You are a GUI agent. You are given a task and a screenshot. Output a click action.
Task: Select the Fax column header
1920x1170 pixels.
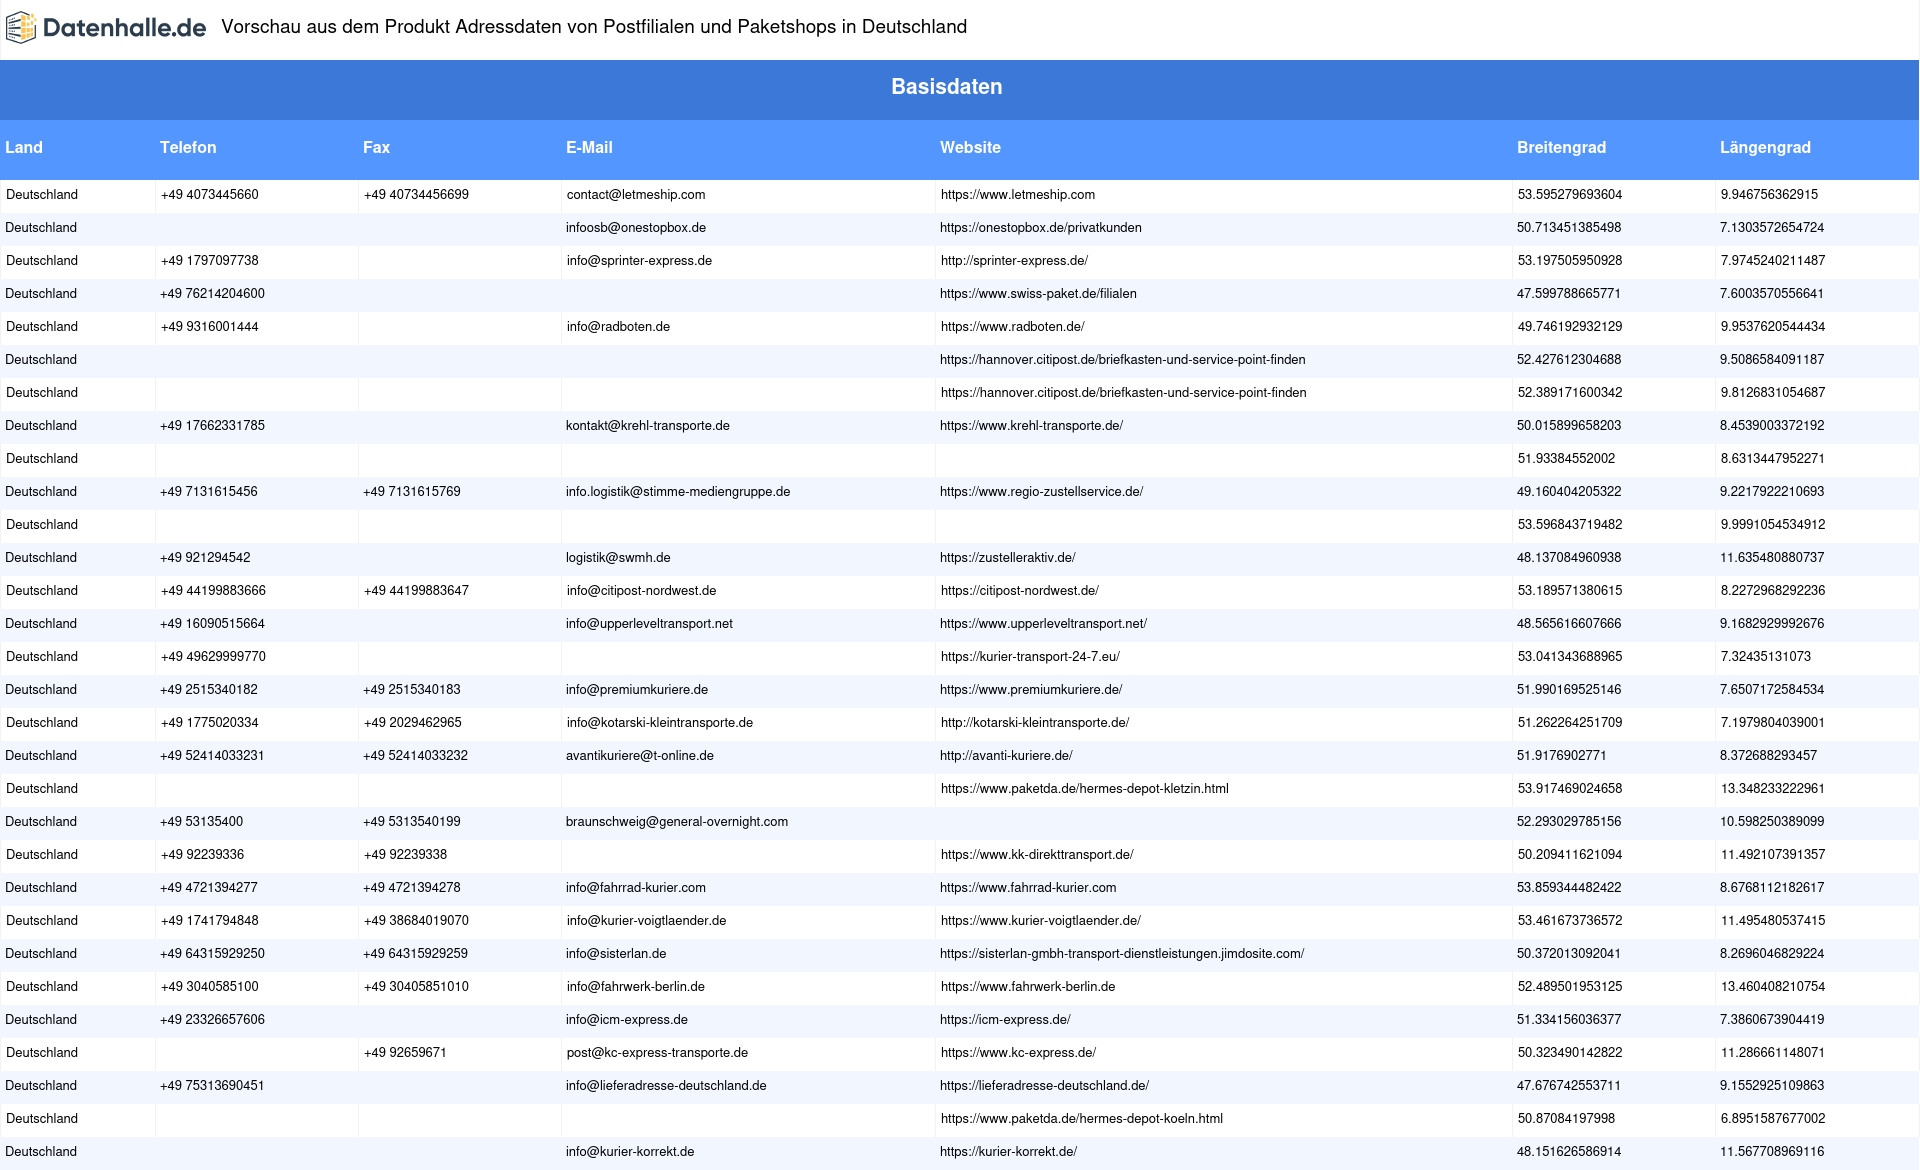tap(376, 147)
